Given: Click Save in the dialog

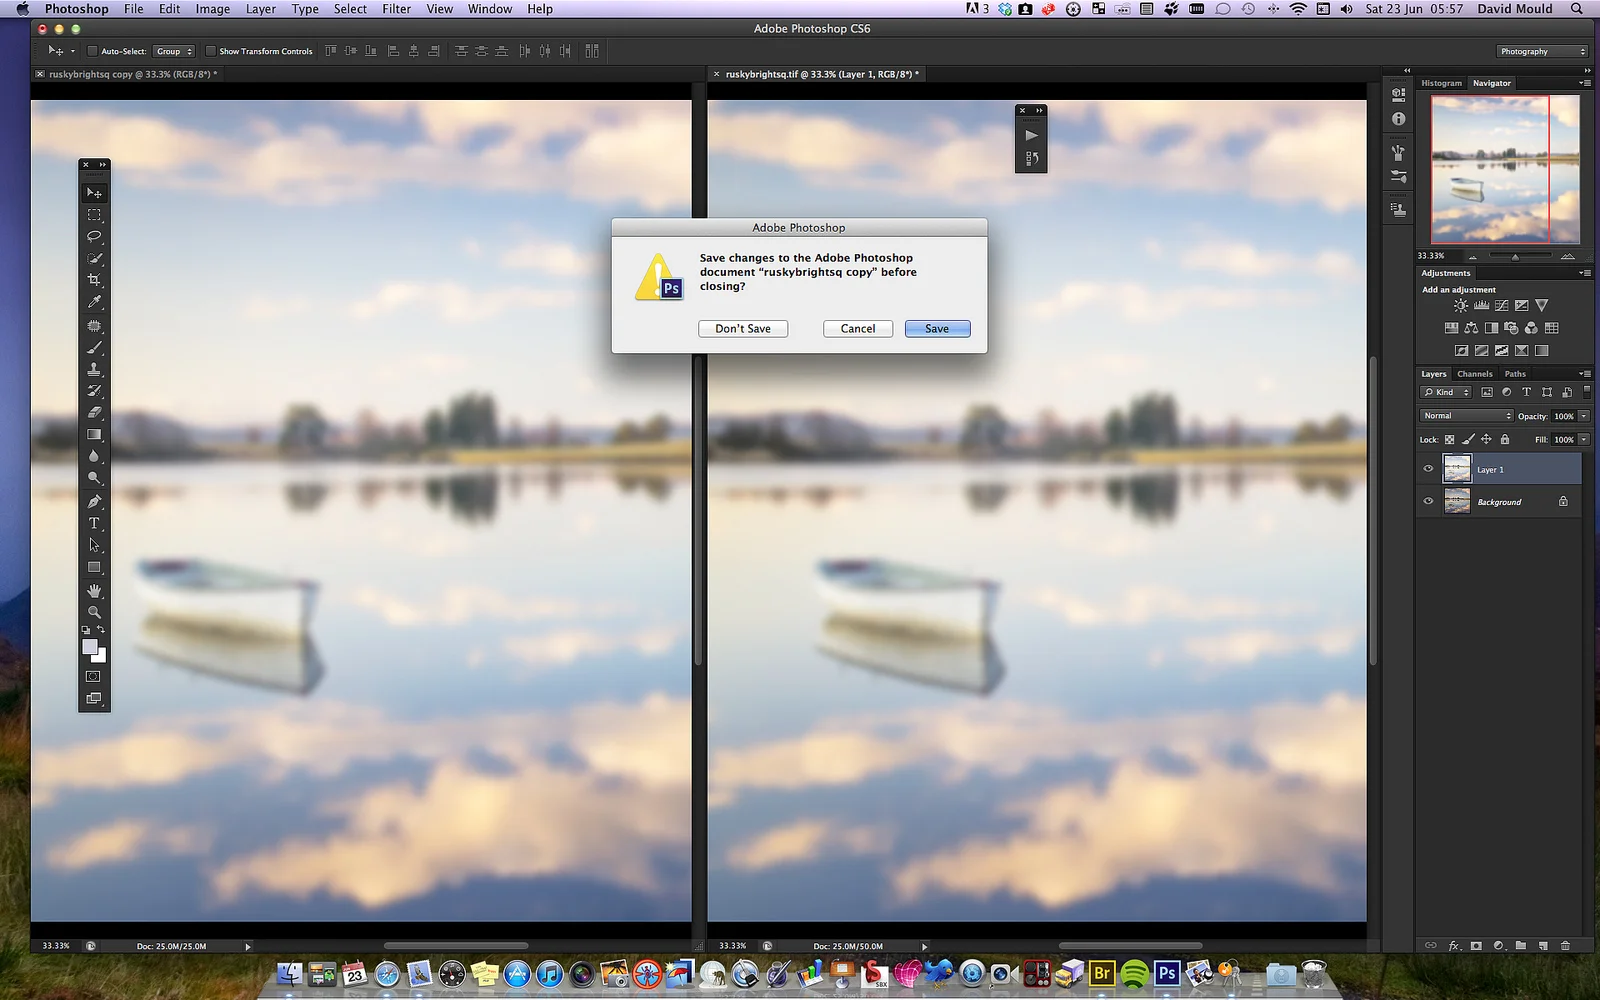Looking at the screenshot, I should [937, 328].
